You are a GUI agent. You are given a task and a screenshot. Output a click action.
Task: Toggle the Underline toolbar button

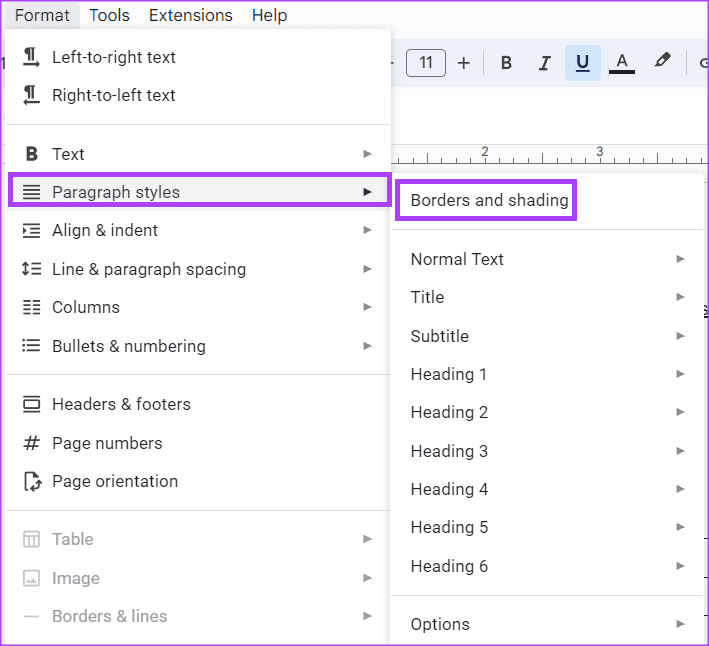[582, 62]
